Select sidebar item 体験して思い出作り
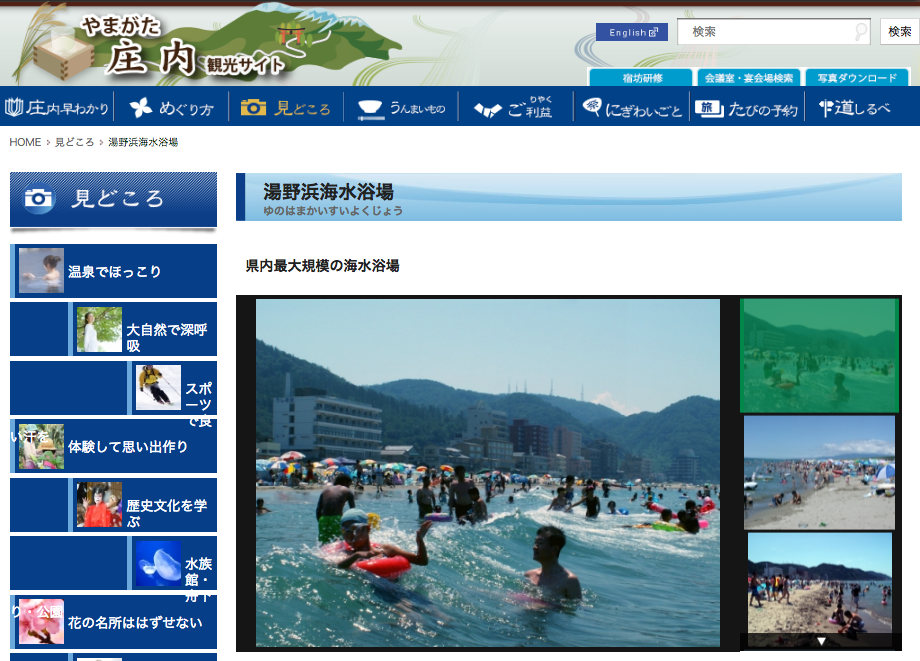The image size is (920, 661). (x=114, y=446)
